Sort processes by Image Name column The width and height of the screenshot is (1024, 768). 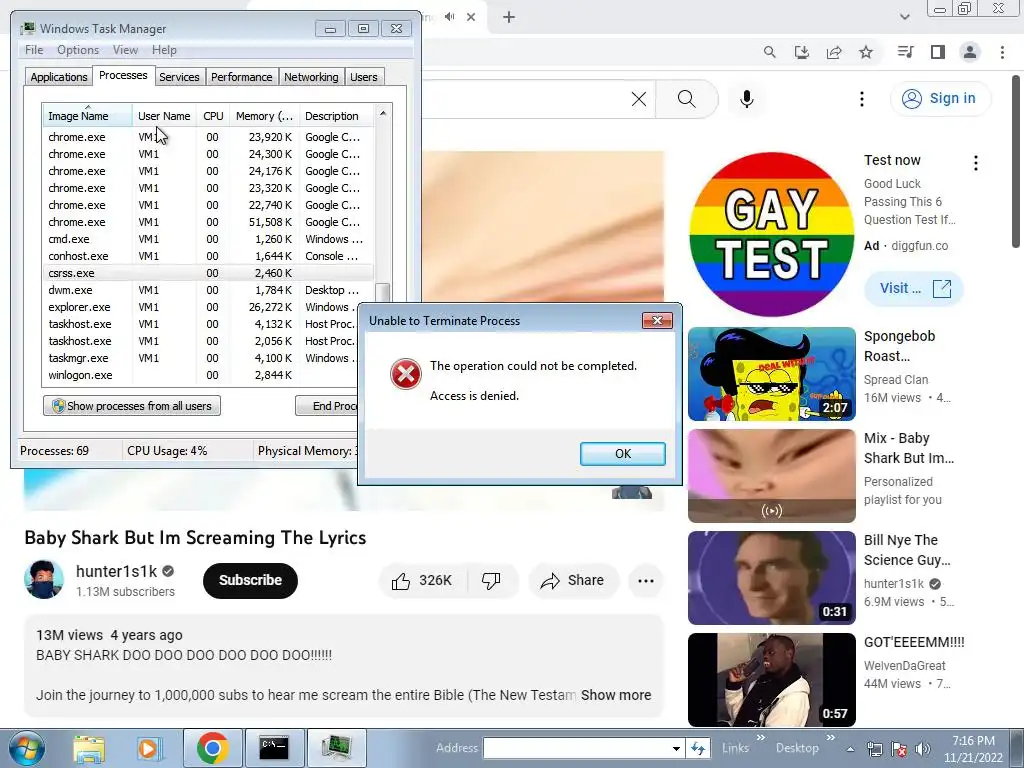point(88,116)
